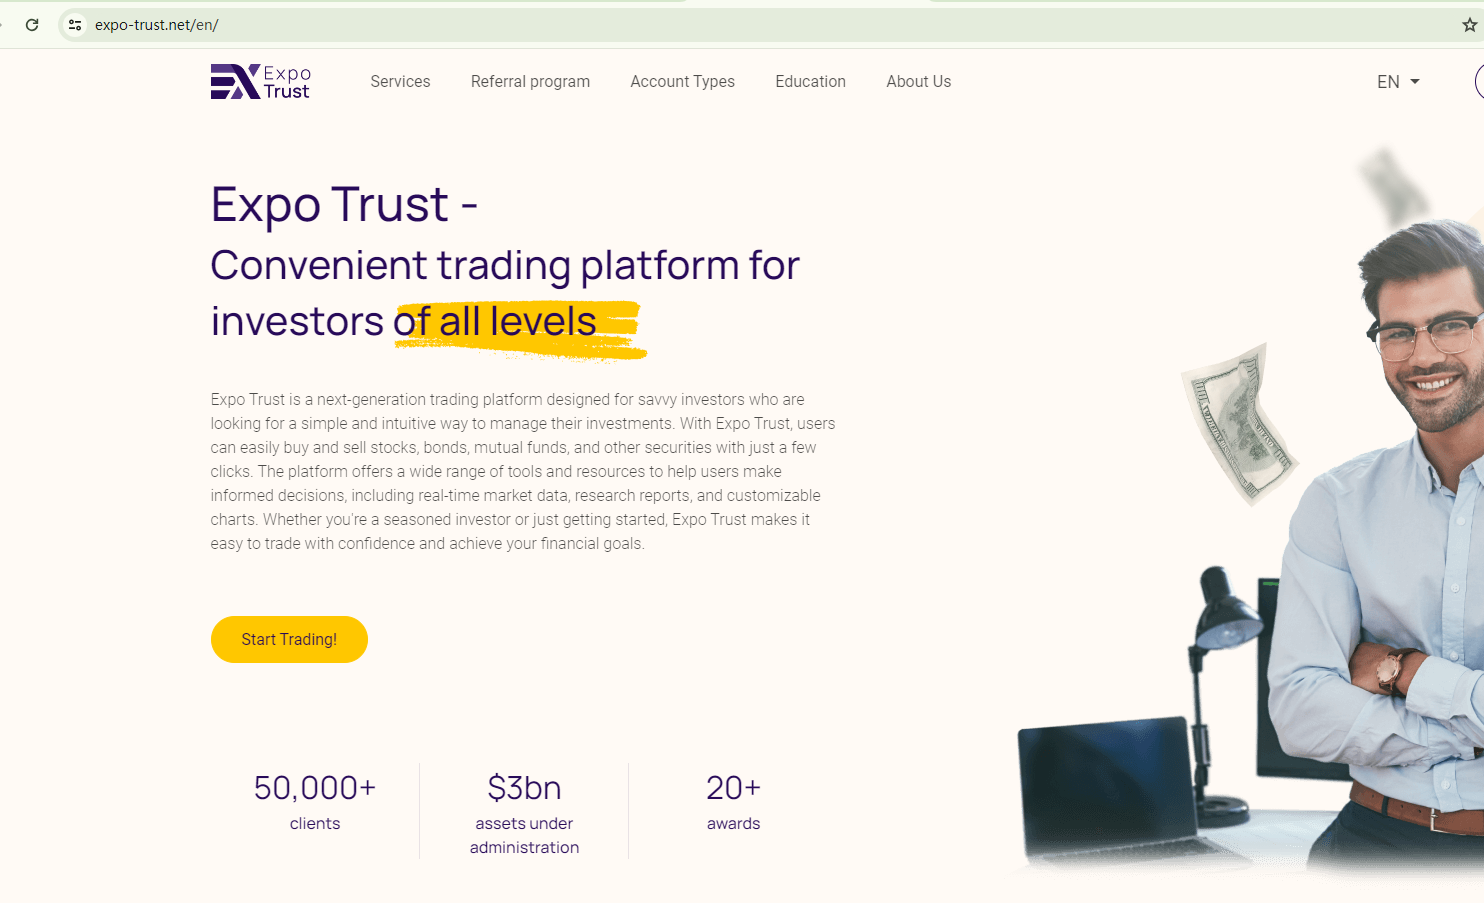The height and width of the screenshot is (903, 1484).
Task: Click the highlighted "of all levels" text
Action: pyautogui.click(x=516, y=323)
